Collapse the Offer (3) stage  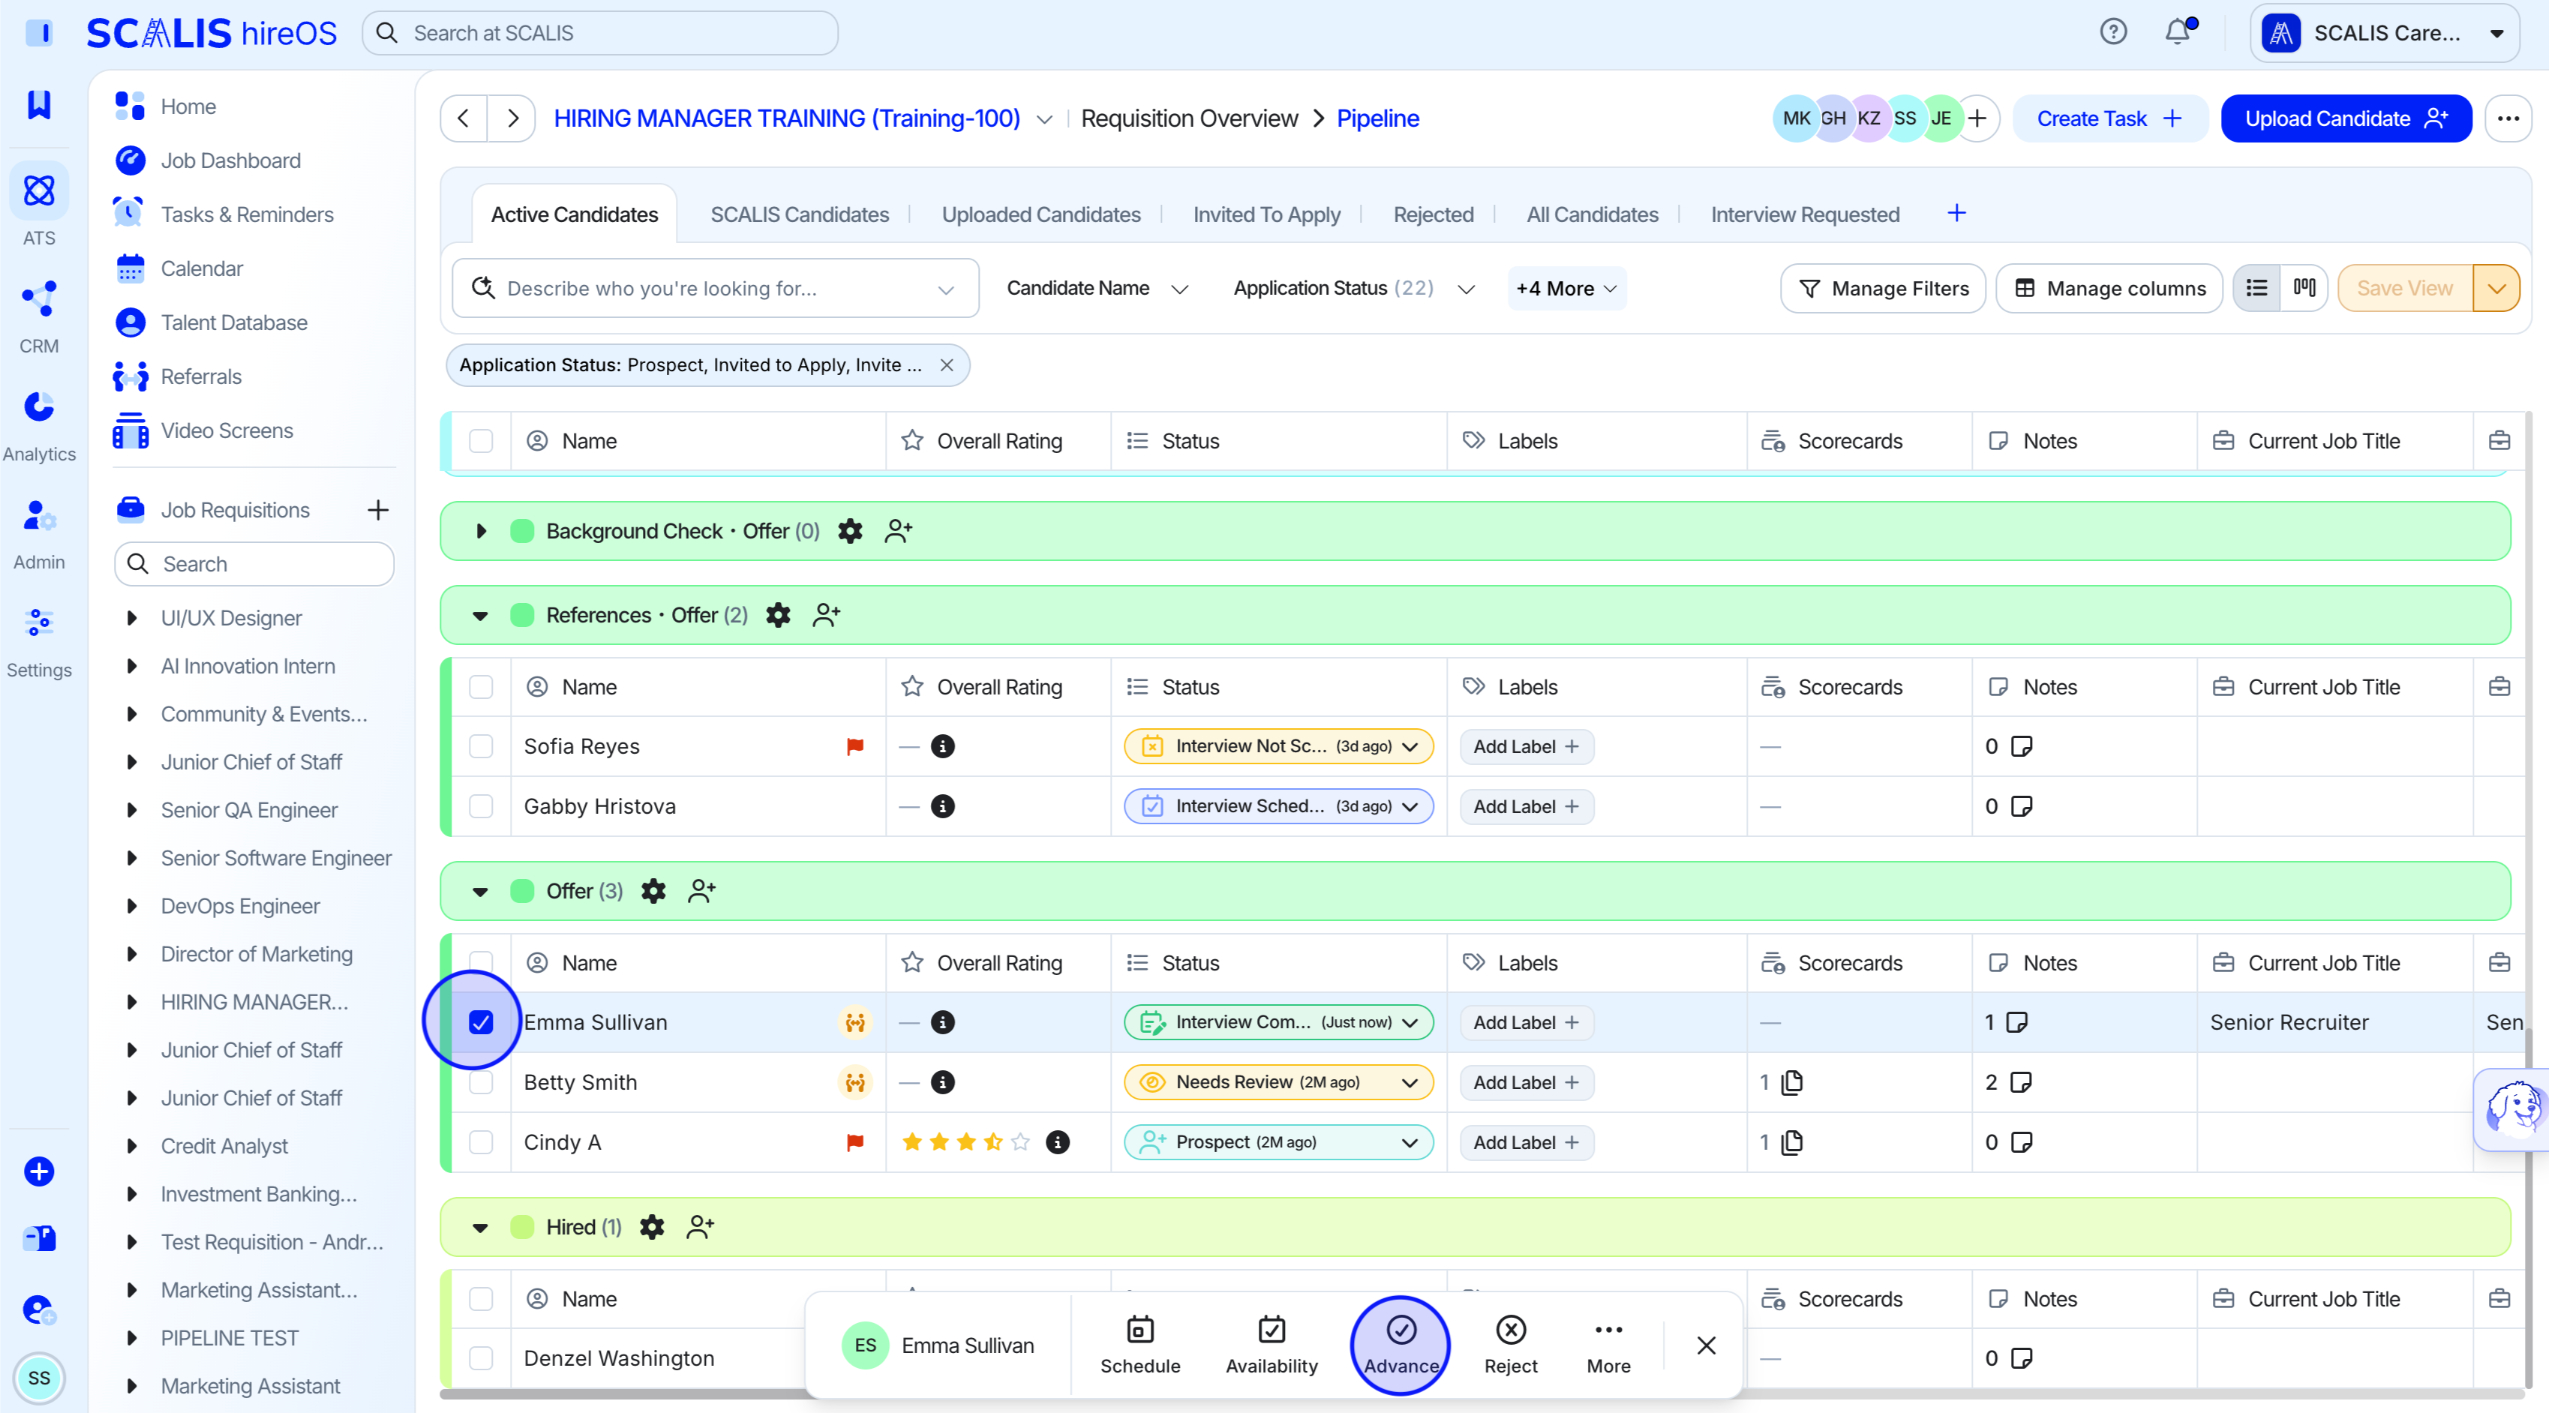point(481,891)
